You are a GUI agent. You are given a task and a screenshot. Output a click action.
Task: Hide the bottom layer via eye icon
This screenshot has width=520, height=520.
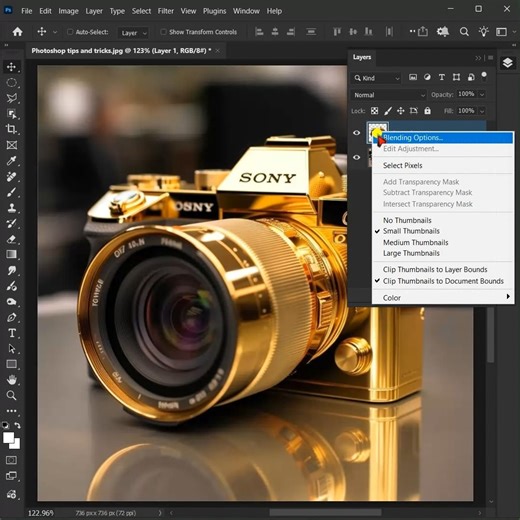point(357,157)
